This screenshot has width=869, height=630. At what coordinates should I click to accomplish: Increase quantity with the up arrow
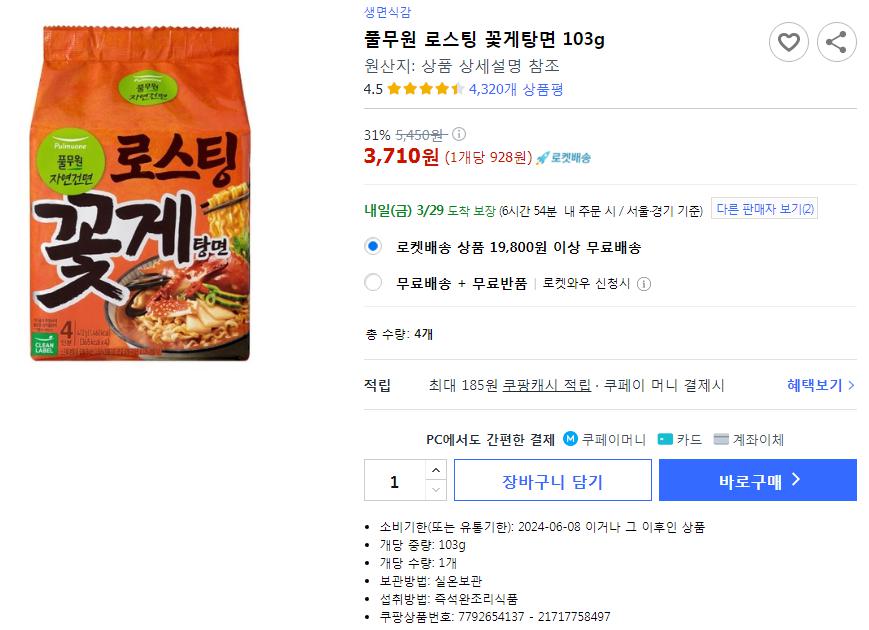pos(435,470)
